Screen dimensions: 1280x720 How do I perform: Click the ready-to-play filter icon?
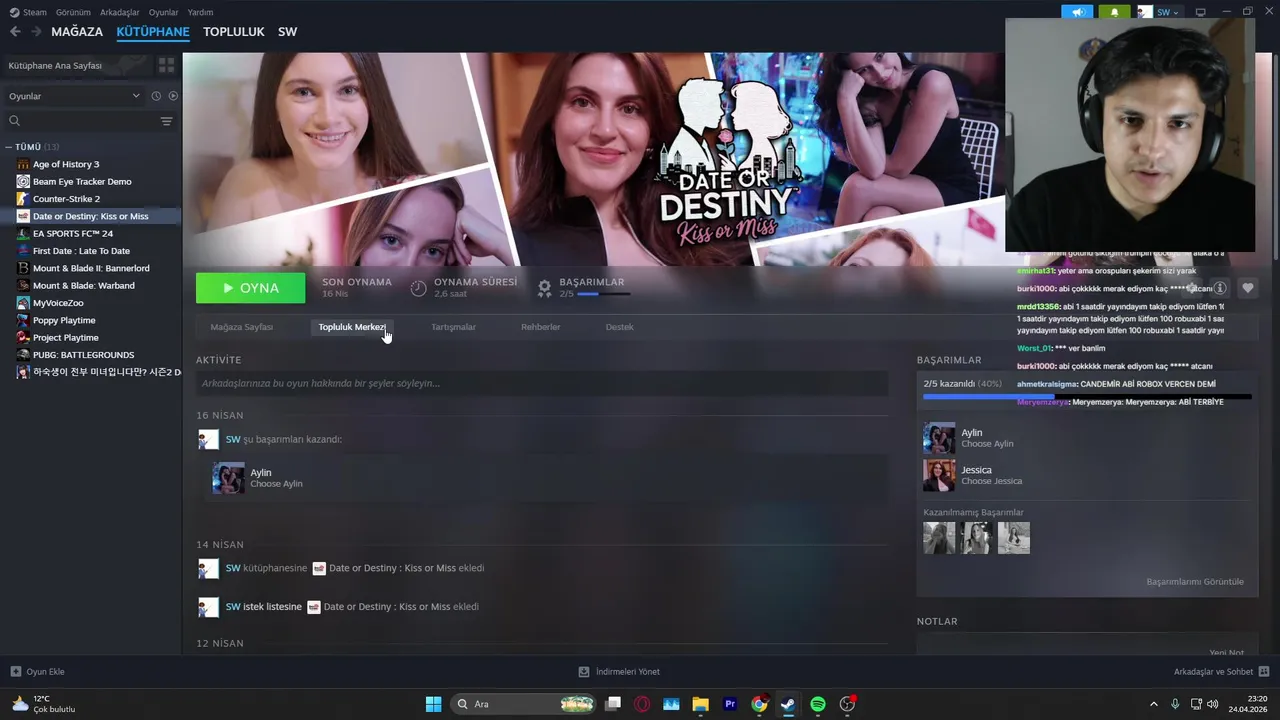[173, 96]
